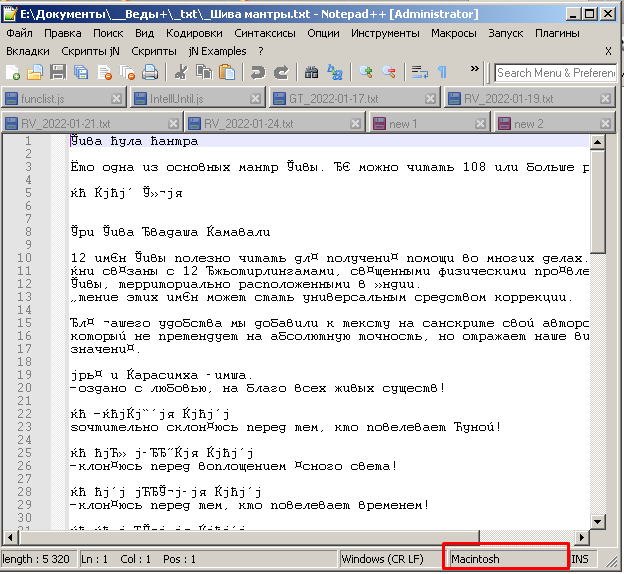Open the Макросы menu
Viewport: 624px width, 574px height.
(454, 33)
